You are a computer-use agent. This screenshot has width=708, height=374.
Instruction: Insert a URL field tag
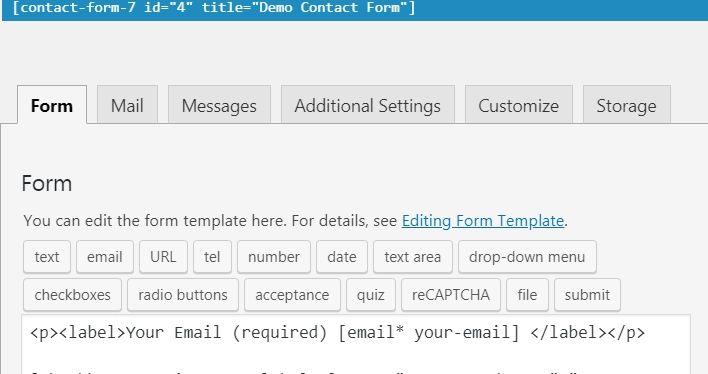pyautogui.click(x=163, y=257)
